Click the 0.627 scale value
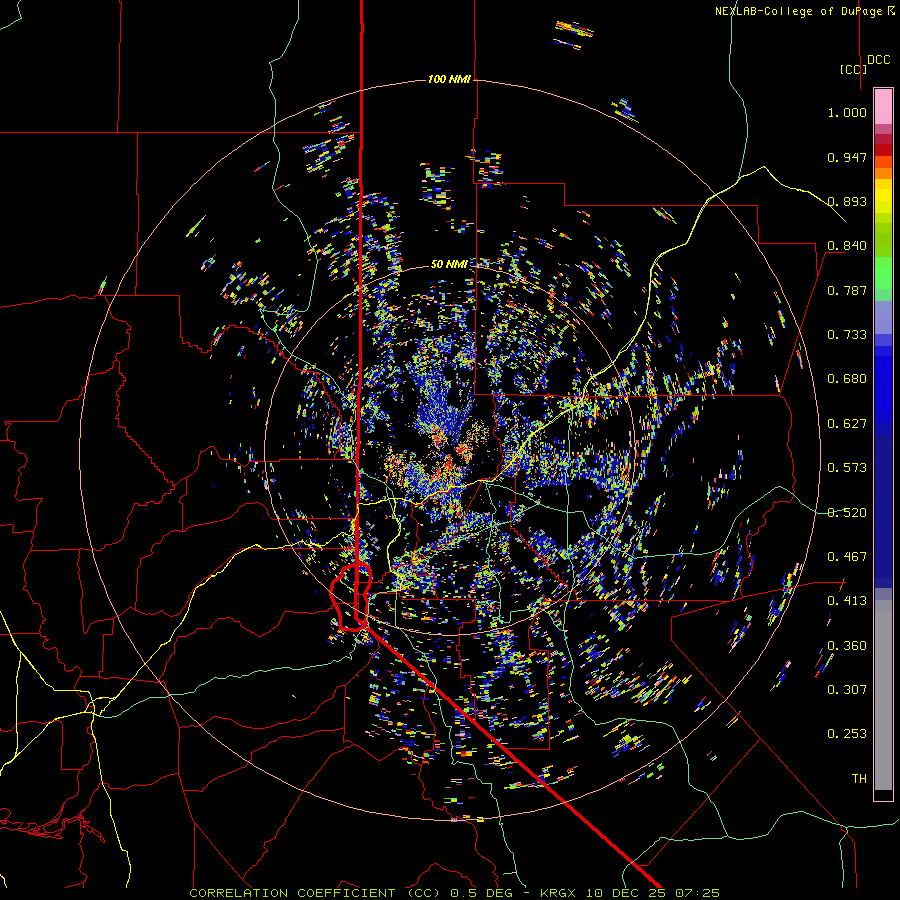The width and height of the screenshot is (900, 900). 847,424
